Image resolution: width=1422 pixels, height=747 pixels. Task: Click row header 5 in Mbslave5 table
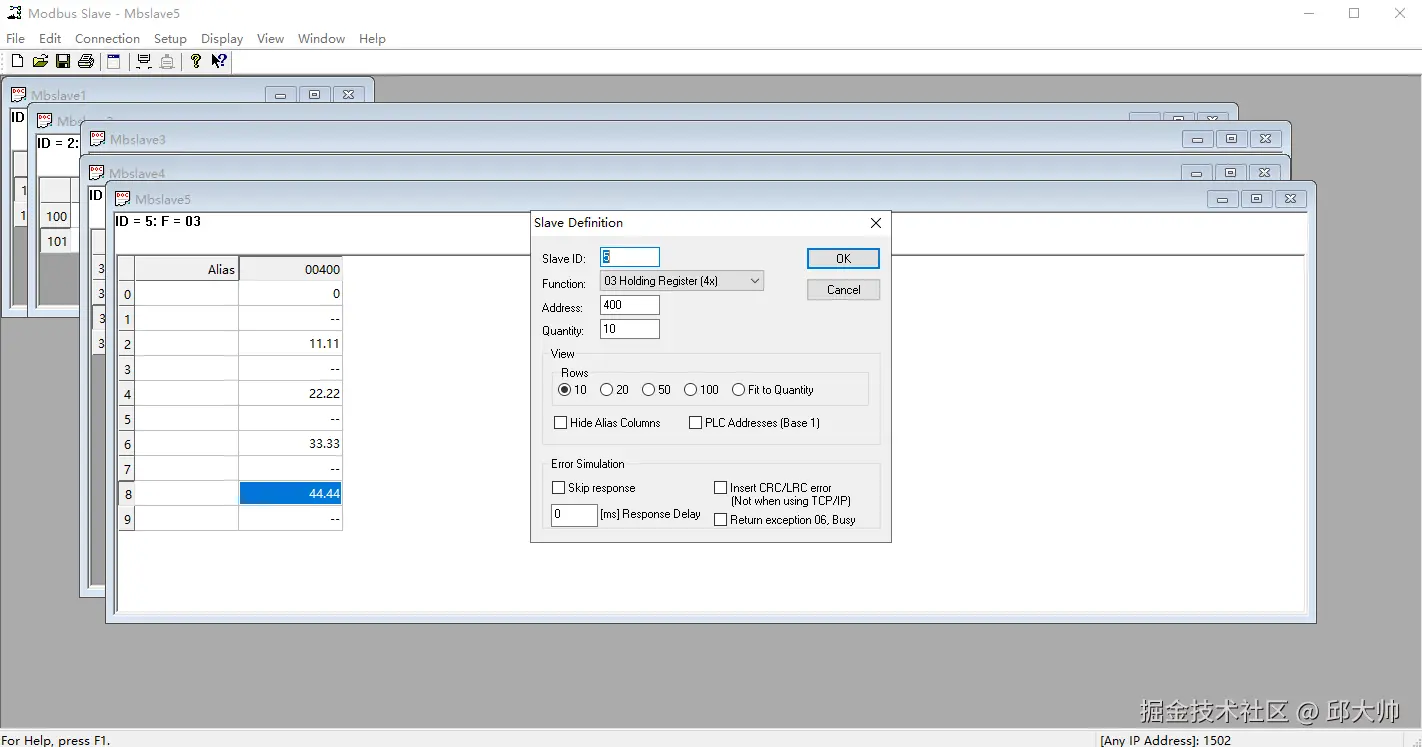coord(127,419)
